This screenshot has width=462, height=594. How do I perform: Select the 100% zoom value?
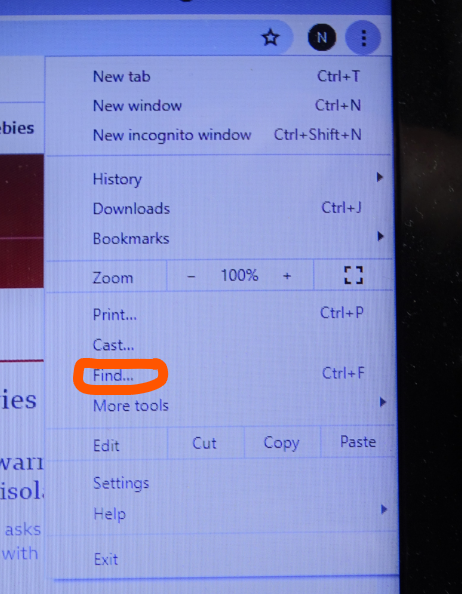pos(239,275)
